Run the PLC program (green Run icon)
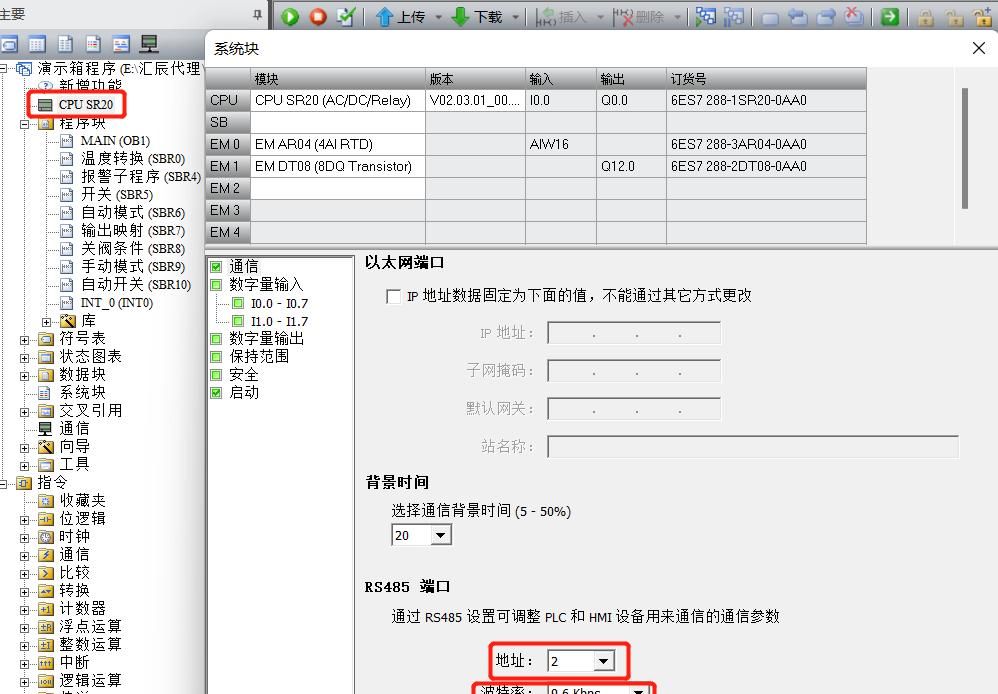This screenshot has width=998, height=694. click(289, 16)
